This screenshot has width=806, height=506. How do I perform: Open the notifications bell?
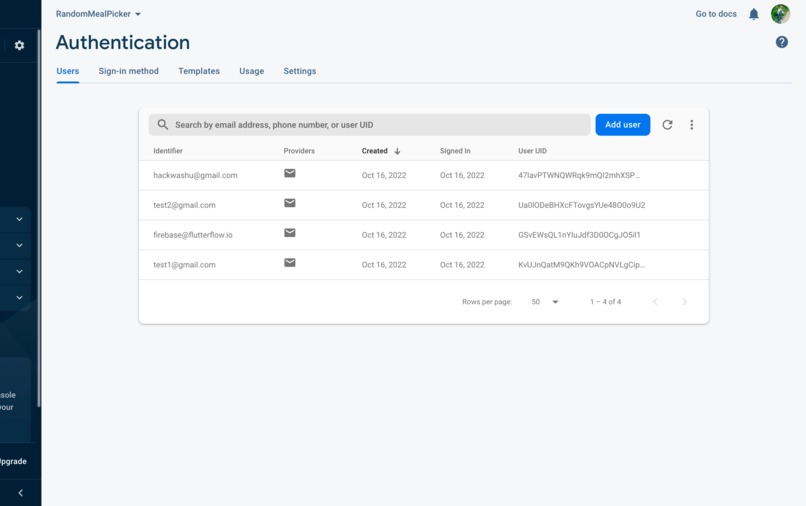(x=754, y=14)
